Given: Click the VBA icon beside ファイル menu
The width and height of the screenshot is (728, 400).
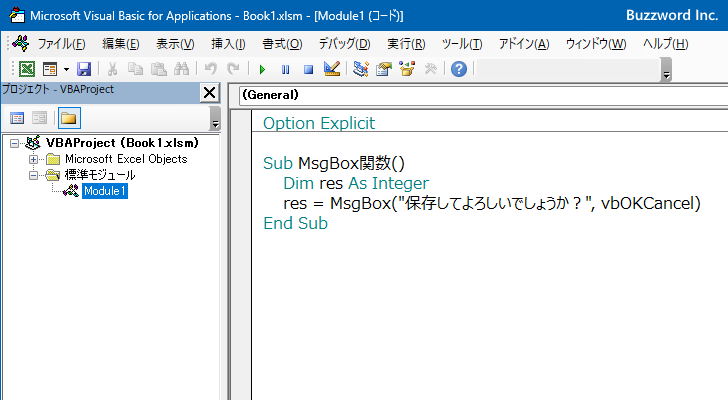Looking at the screenshot, I should [x=20, y=44].
